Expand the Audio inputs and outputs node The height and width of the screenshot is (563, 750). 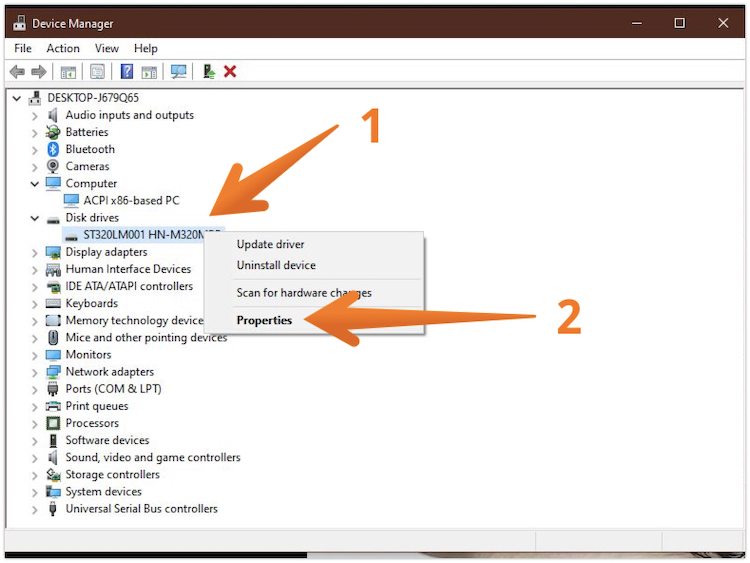tap(35, 115)
